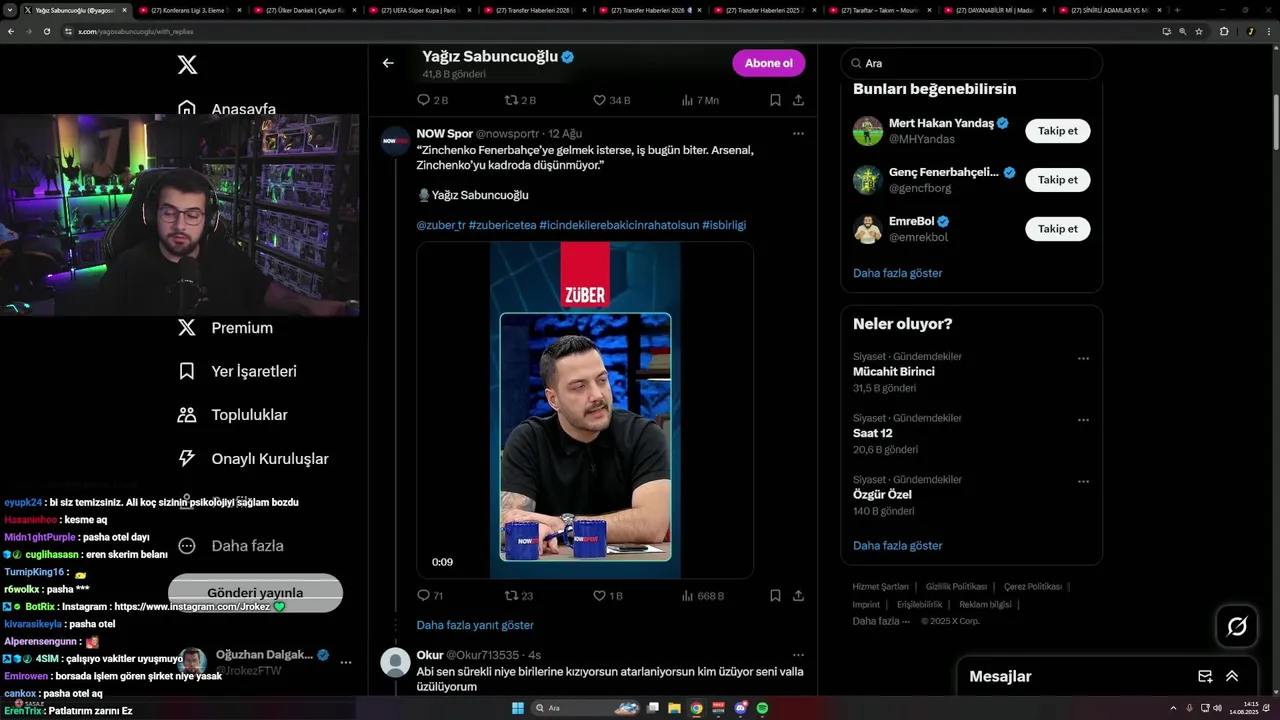Image resolution: width=1280 pixels, height=720 pixels.
Task: Open the Saat 12 trend
Action: (x=872, y=433)
